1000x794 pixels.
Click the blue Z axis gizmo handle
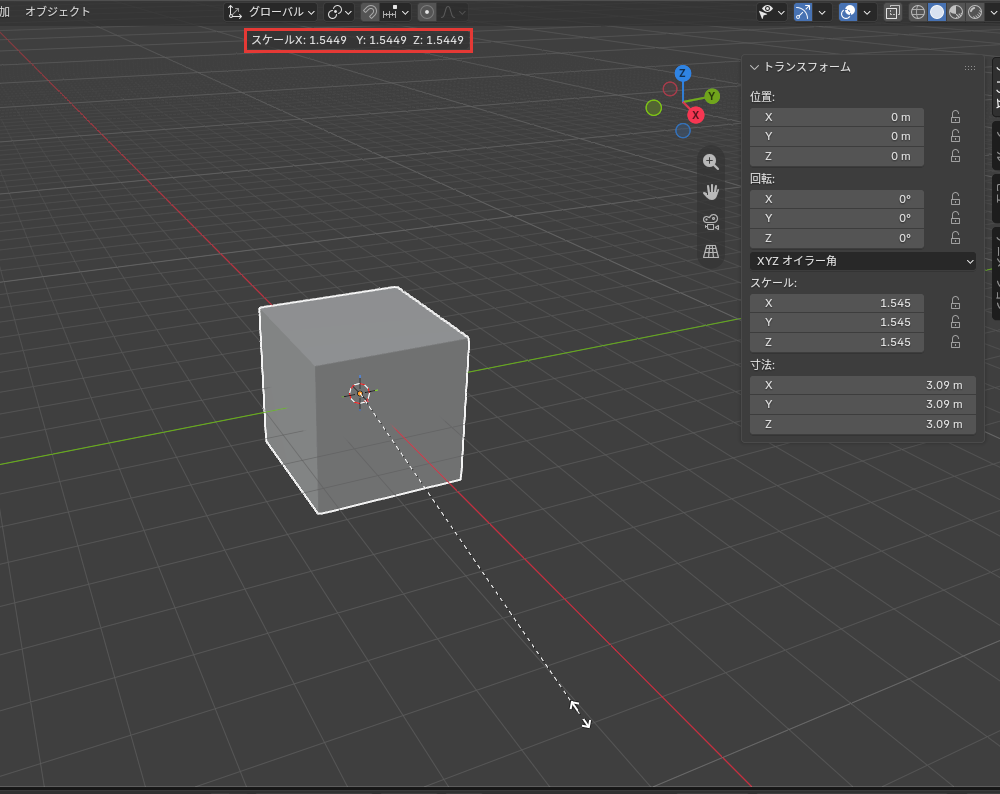682,73
